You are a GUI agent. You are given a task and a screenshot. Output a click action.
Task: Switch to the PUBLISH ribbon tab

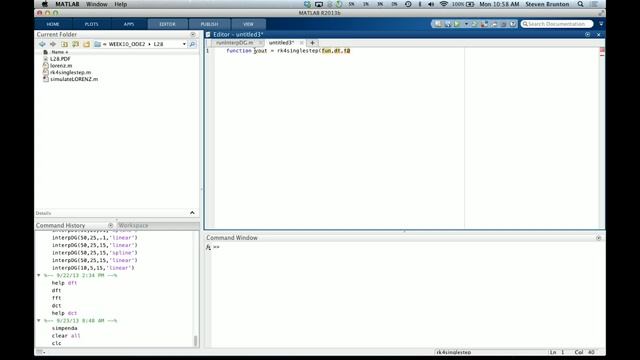(209, 24)
